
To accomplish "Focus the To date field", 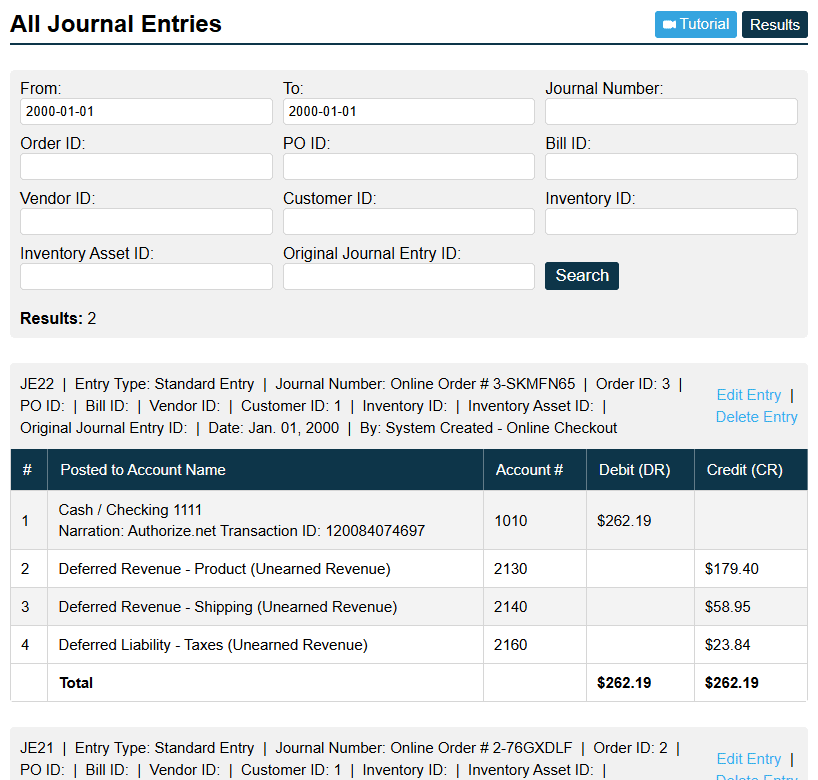I will point(408,111).
